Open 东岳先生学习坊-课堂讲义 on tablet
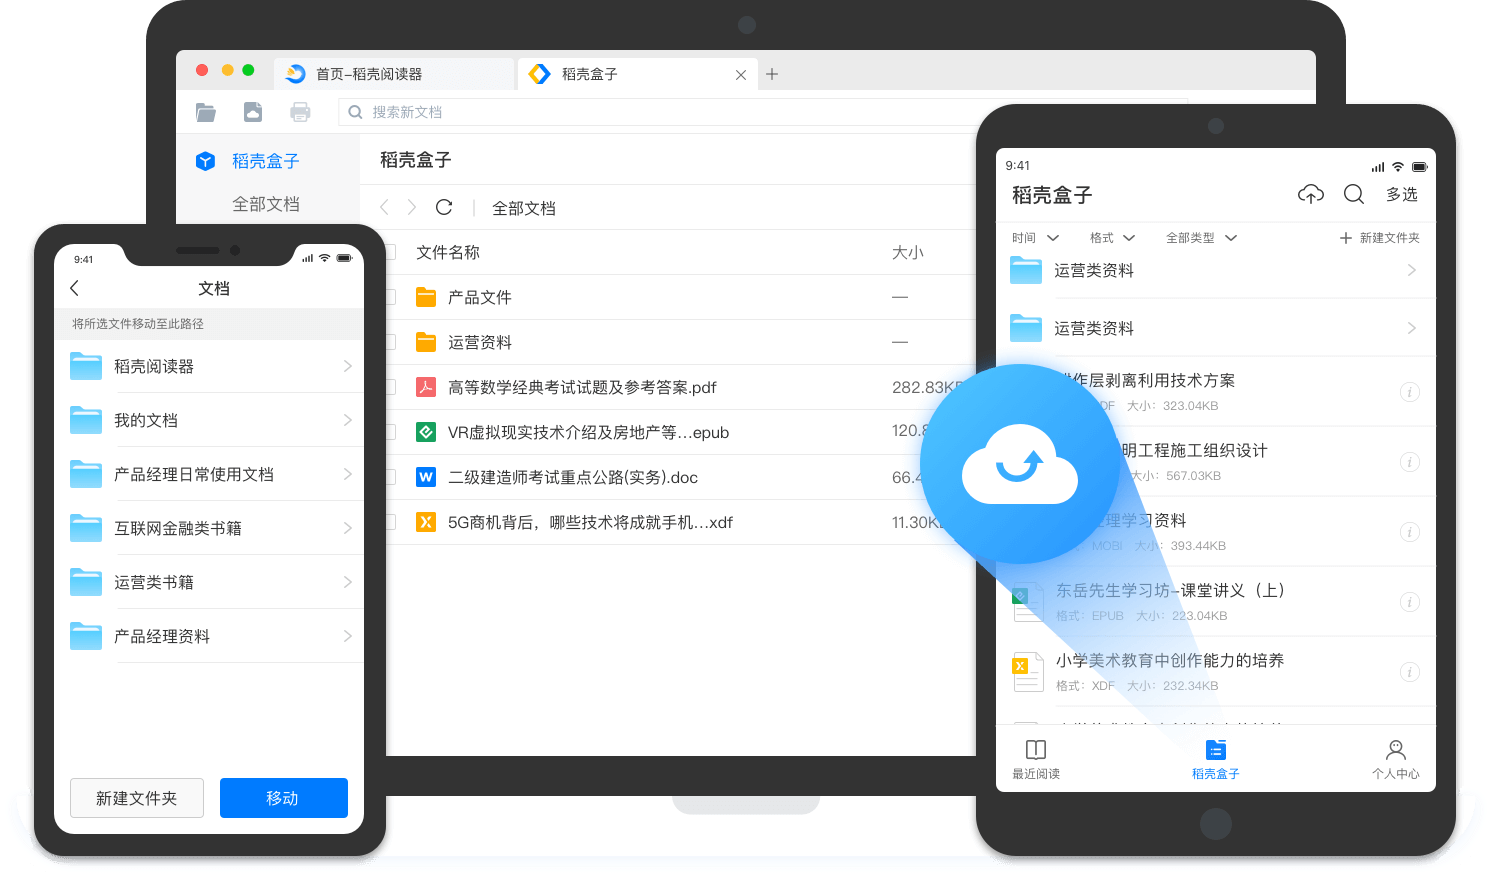Screen dimensions: 1492x876 tap(1170, 590)
